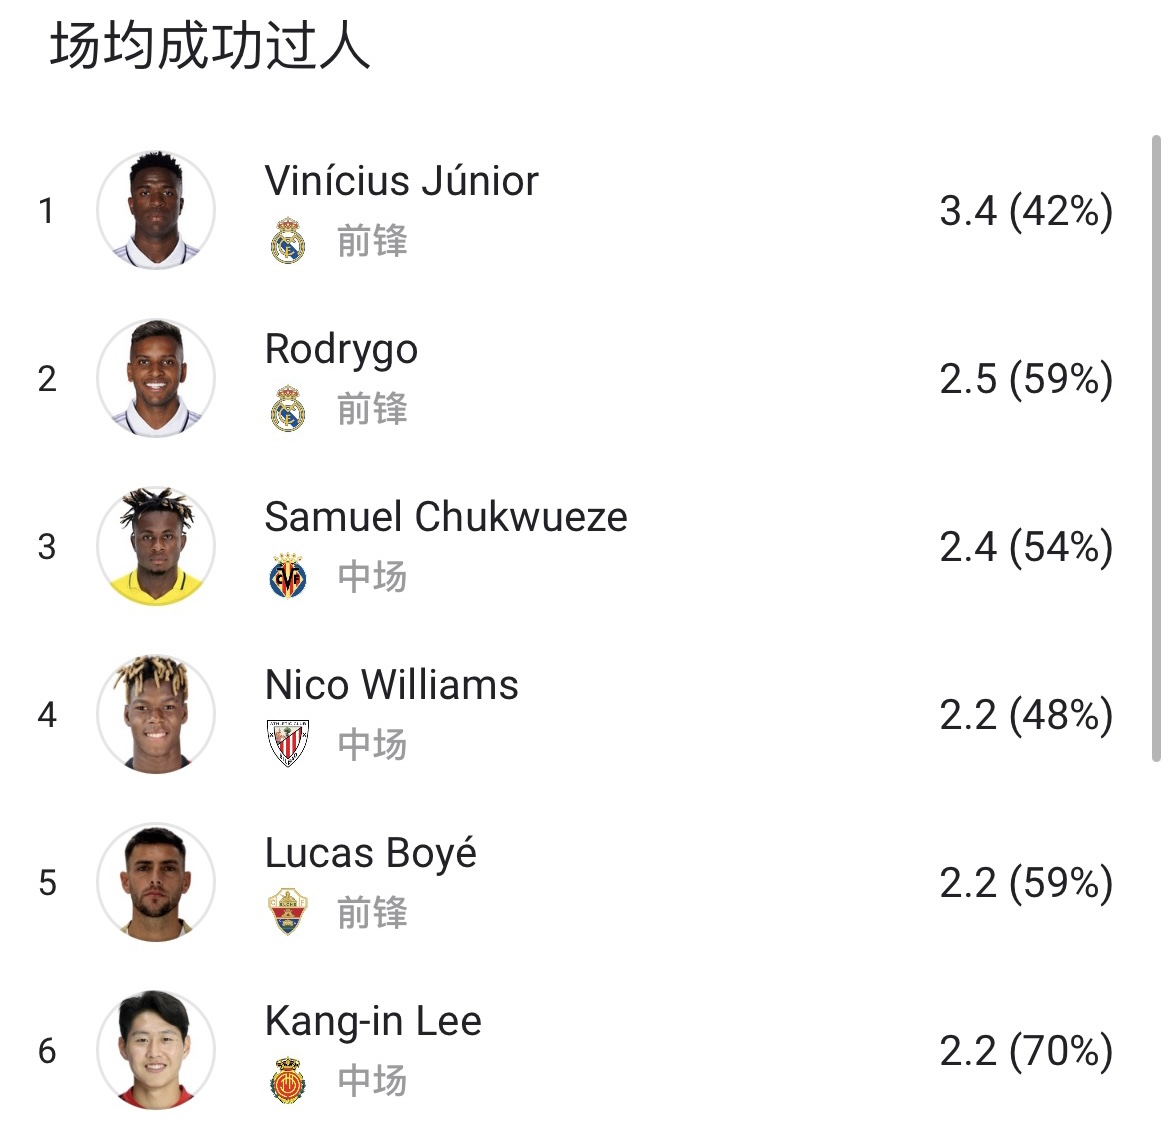Click the Lucas Boyé name
Image resolution: width=1170 pixels, height=1137 pixels.
tap(370, 853)
